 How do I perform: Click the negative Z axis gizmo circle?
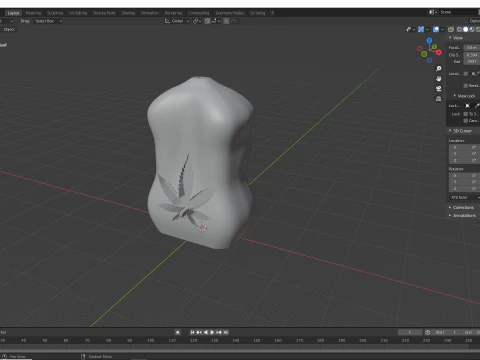pyautogui.click(x=429, y=60)
